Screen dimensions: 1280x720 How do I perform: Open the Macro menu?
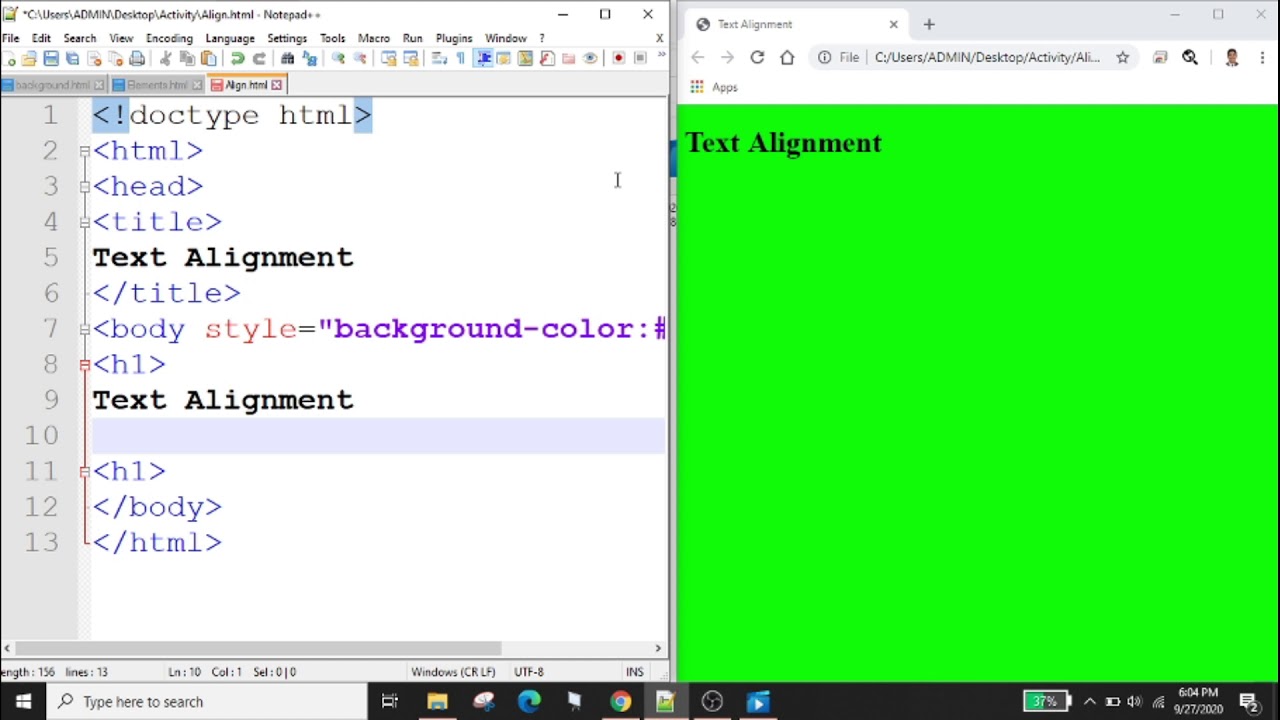click(x=374, y=38)
